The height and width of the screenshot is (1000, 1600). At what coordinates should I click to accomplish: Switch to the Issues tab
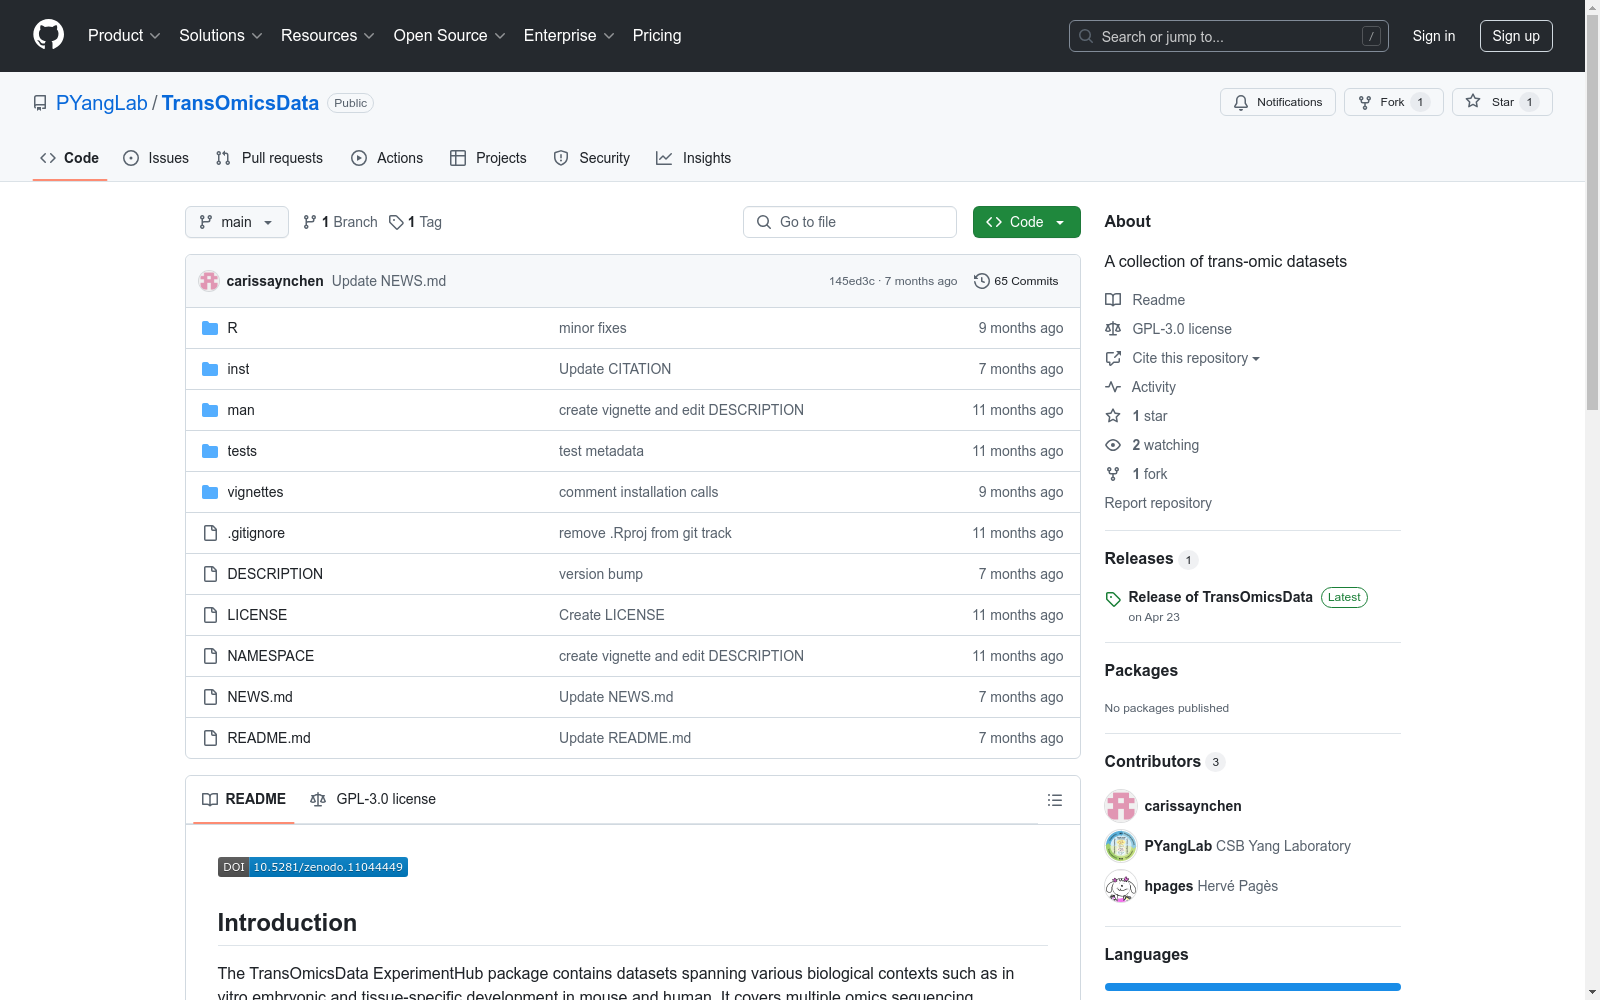[156, 158]
